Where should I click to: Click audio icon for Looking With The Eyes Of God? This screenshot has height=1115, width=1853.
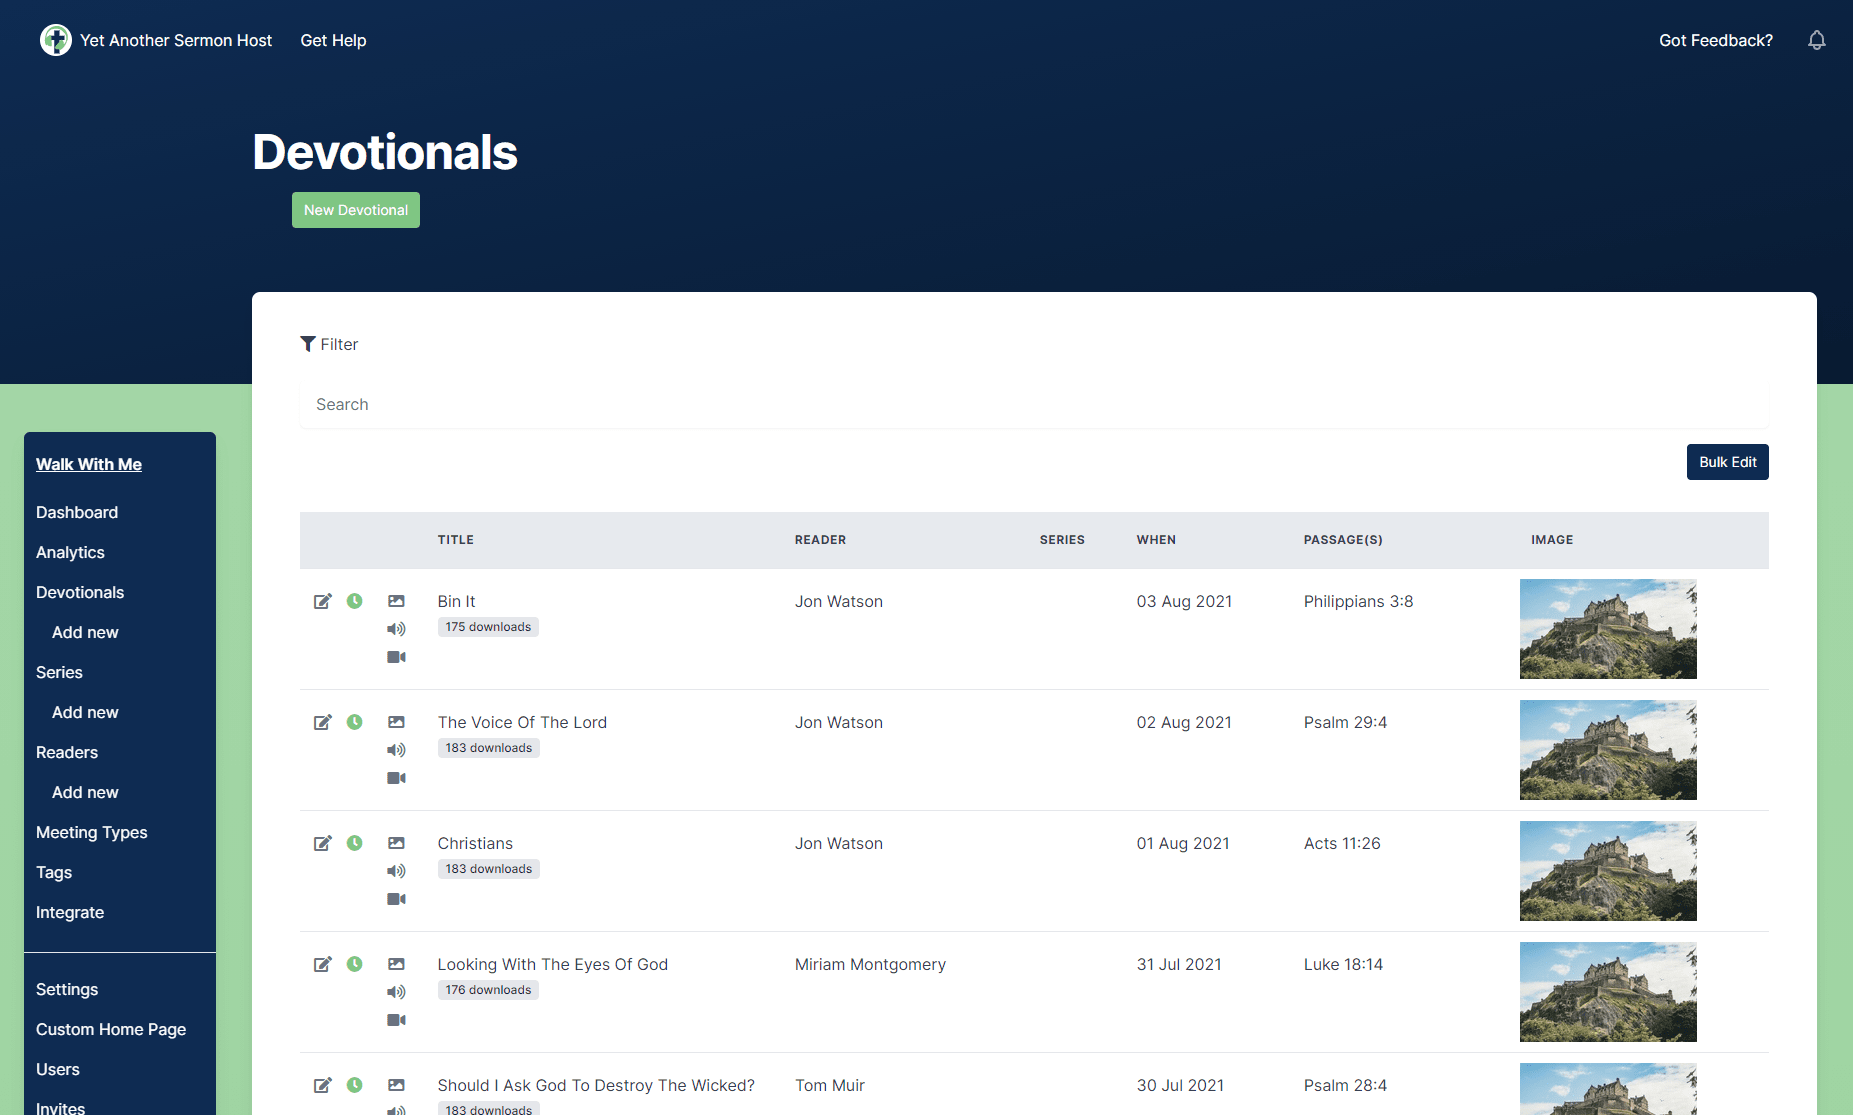(x=396, y=992)
